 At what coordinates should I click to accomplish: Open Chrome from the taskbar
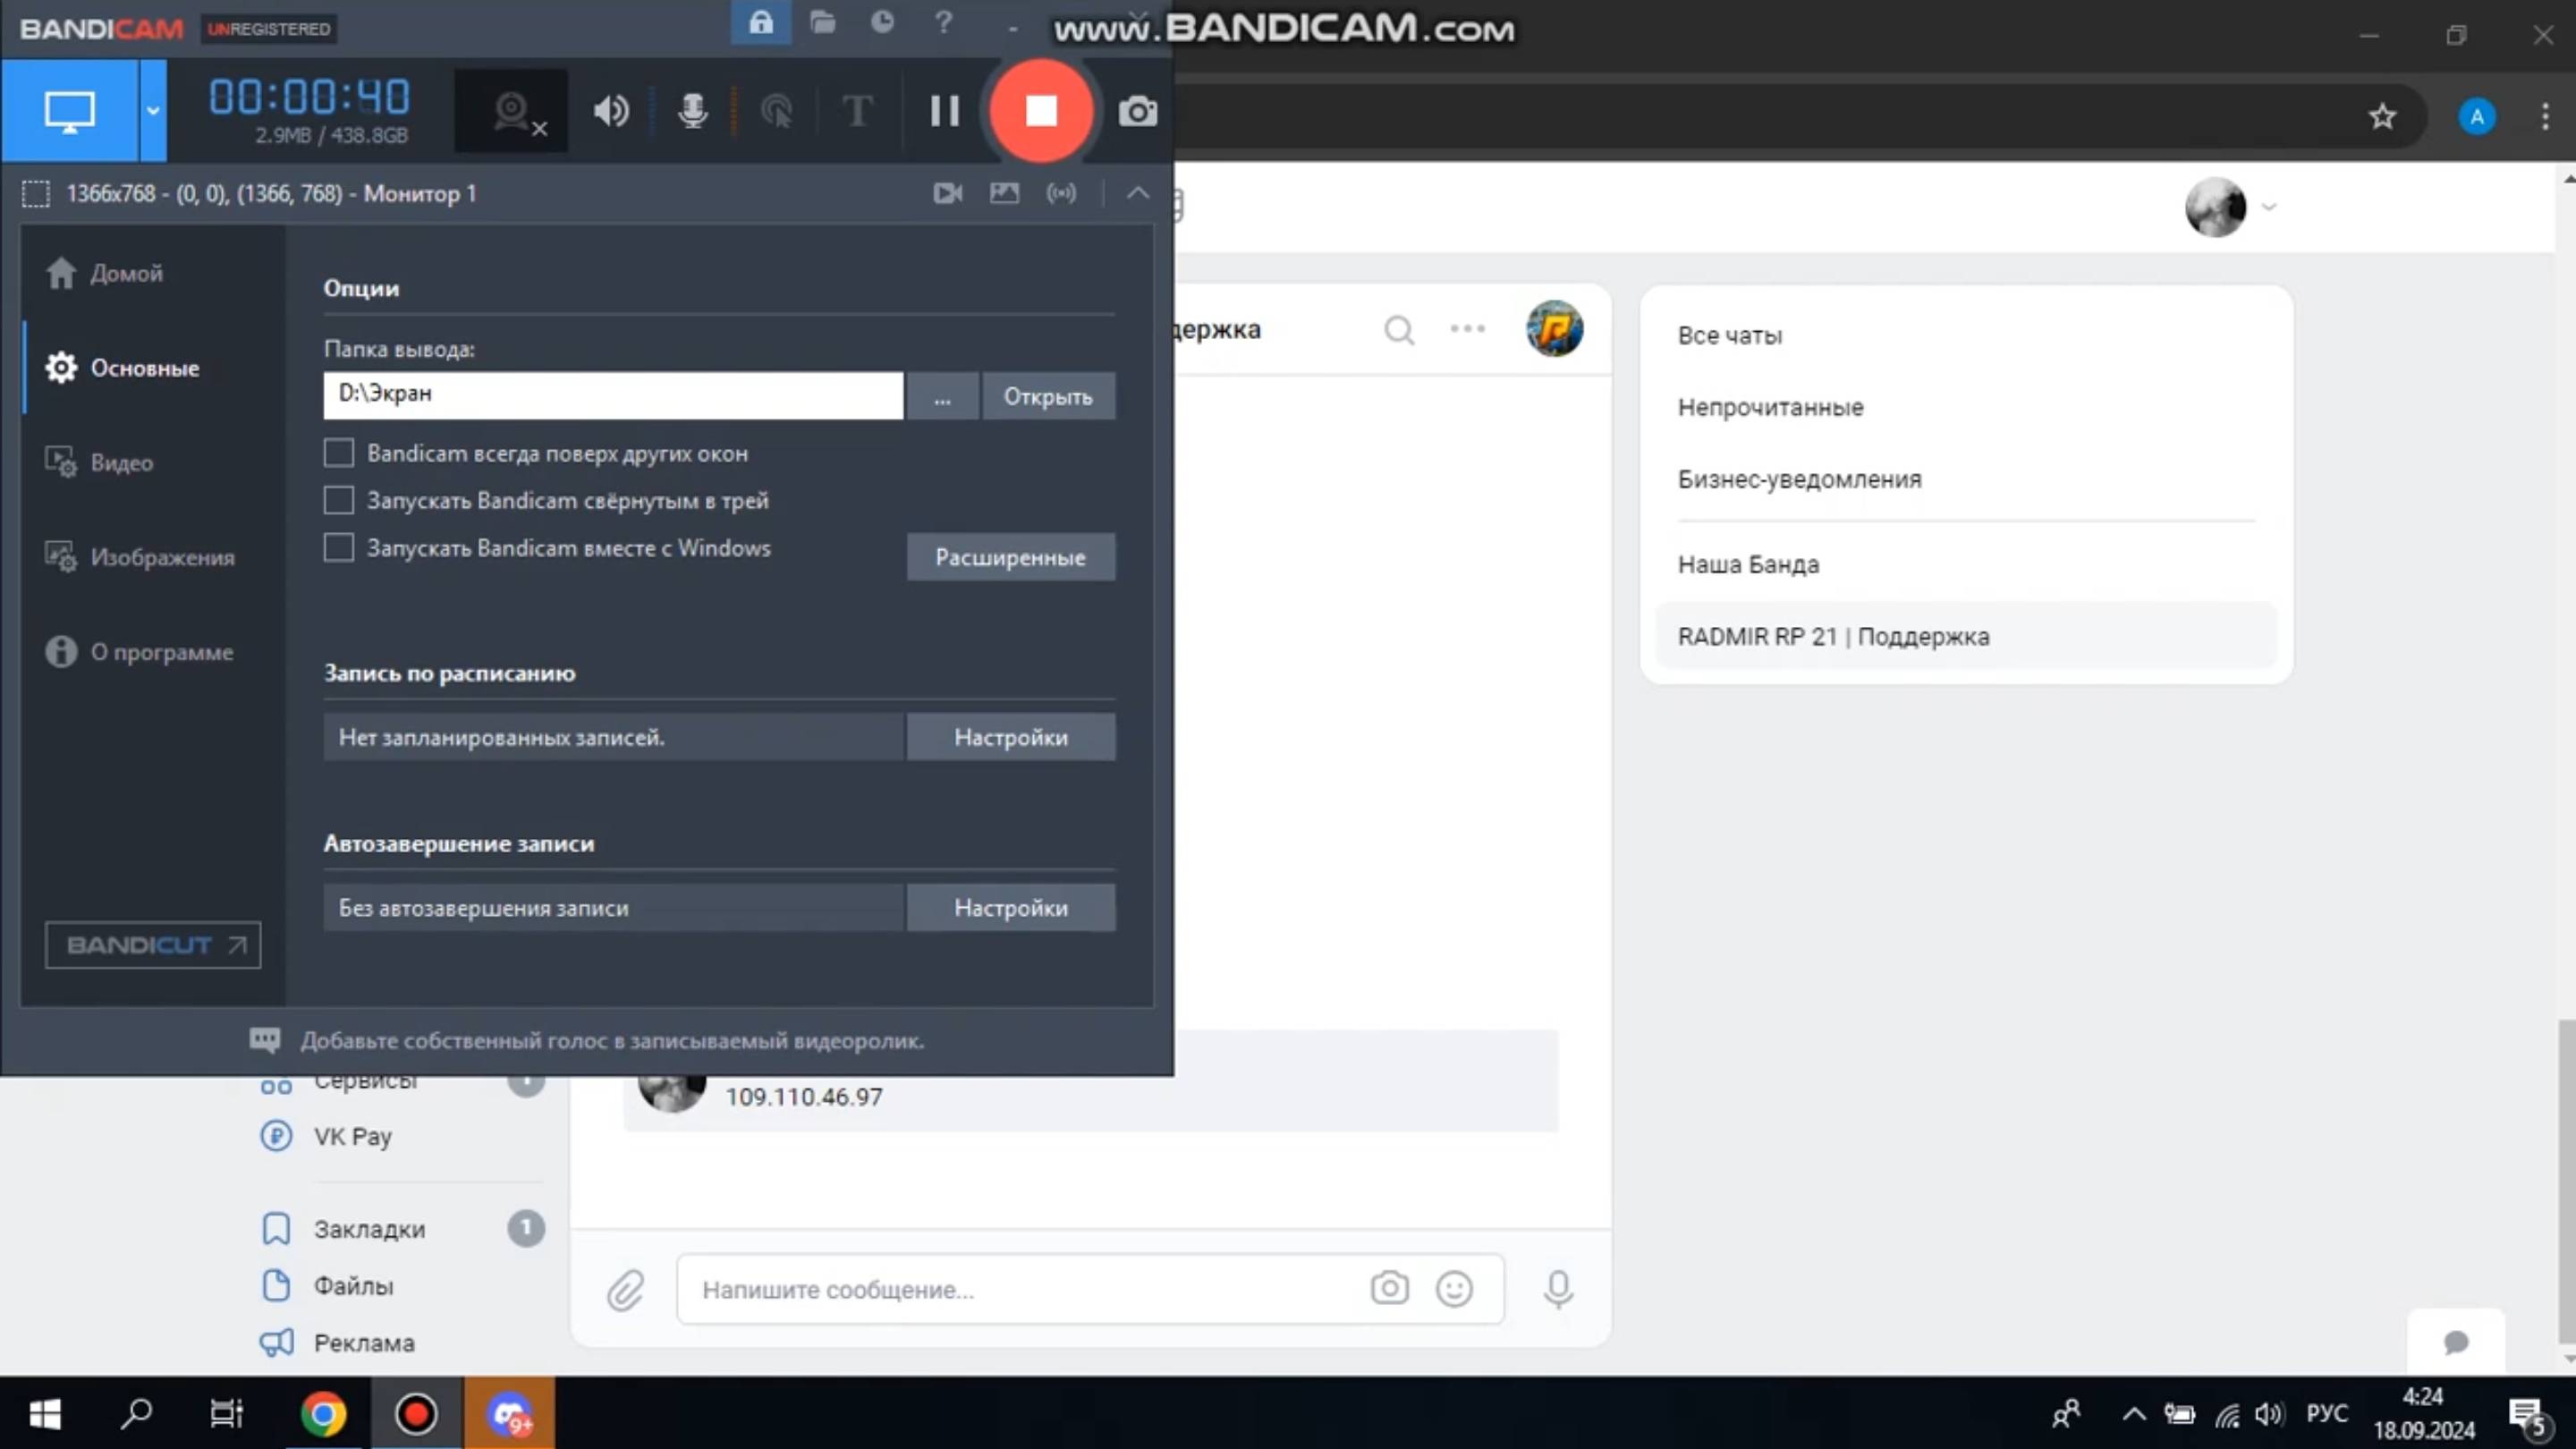(x=323, y=1414)
